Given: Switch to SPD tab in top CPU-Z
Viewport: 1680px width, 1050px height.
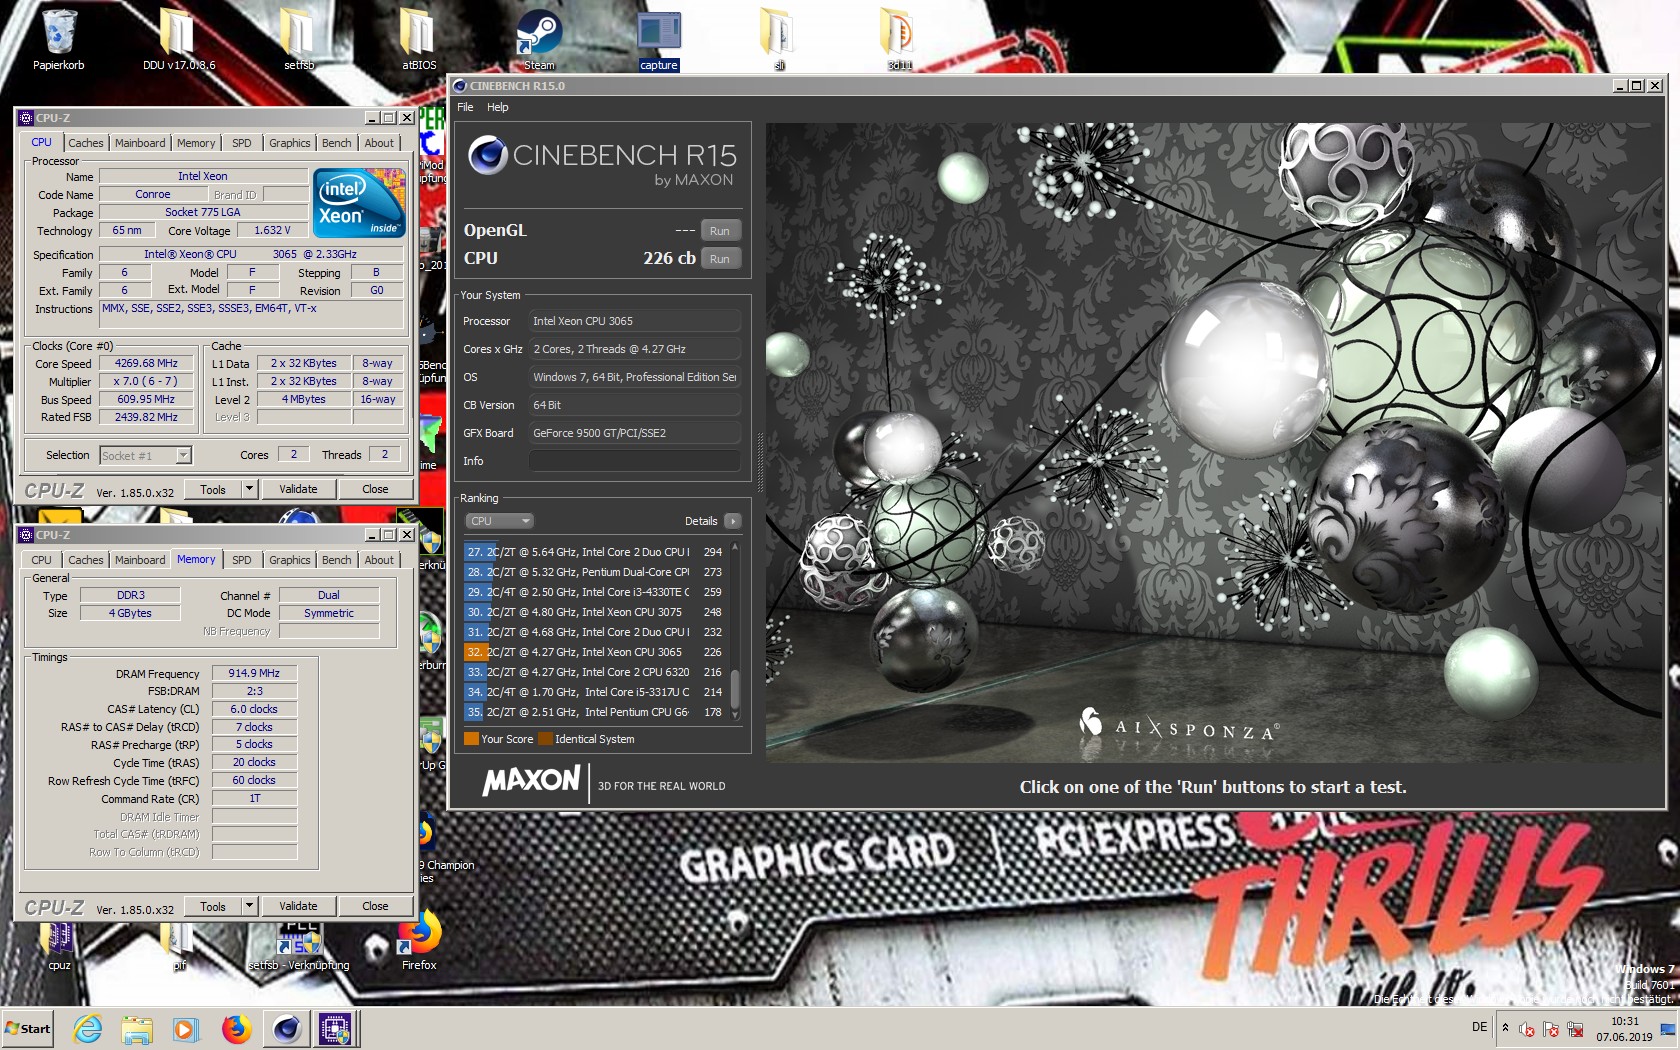Looking at the screenshot, I should coord(242,143).
